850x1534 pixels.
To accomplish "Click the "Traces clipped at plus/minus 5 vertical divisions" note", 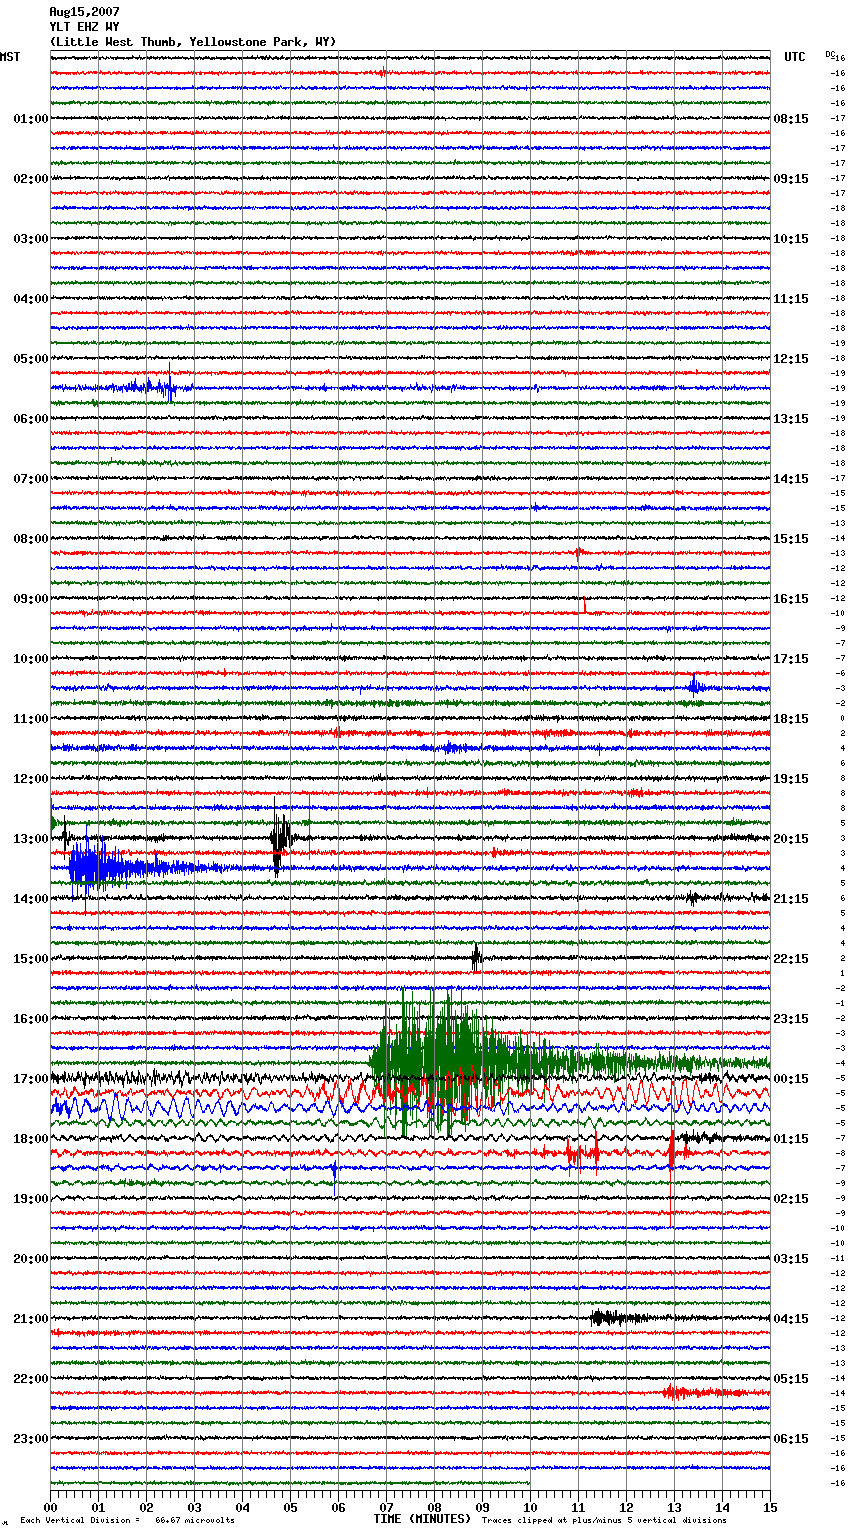I will [604, 1521].
